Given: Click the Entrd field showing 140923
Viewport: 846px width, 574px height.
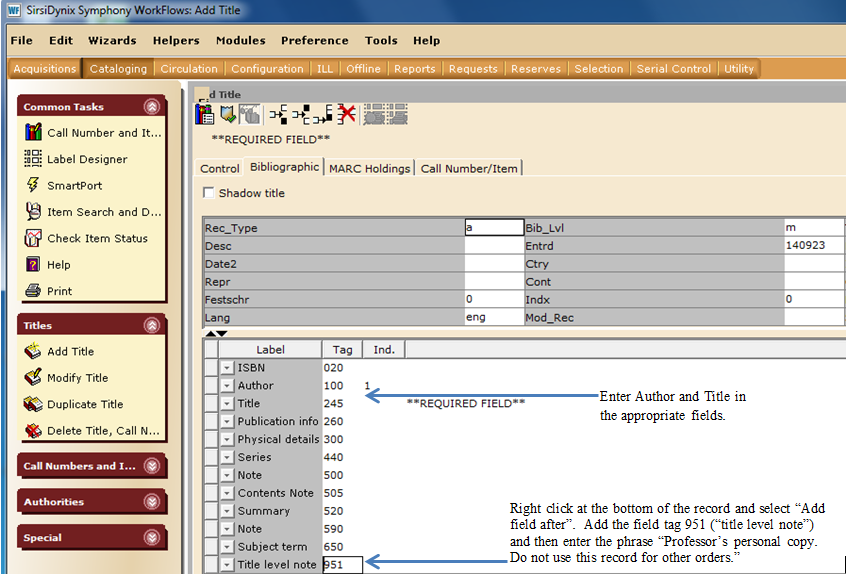Looking at the screenshot, I should pos(814,245).
